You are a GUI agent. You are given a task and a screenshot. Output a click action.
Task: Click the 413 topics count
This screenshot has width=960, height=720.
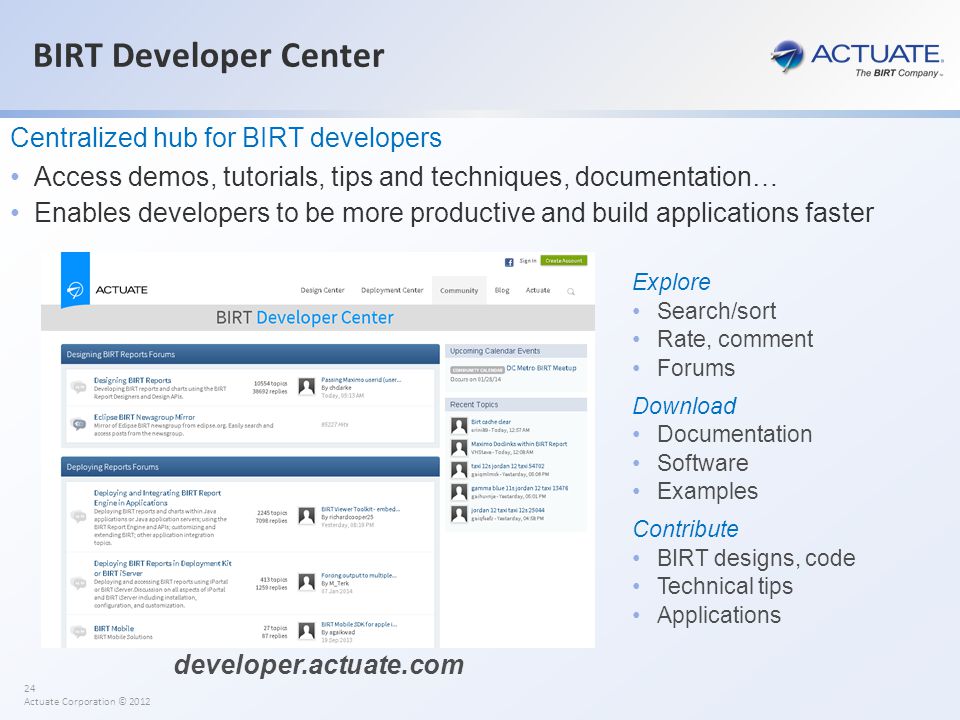coord(273,579)
